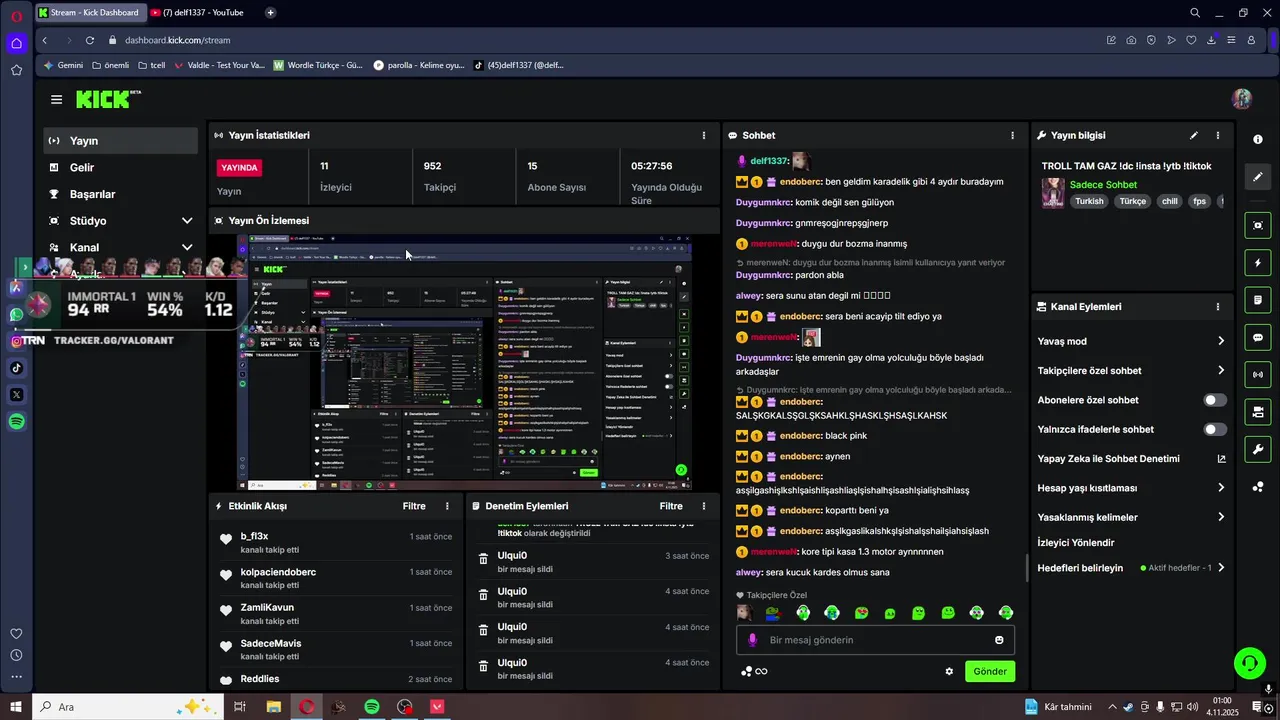Click the Windows taskbar search box
Screen dimensions: 1280x720
126,707
